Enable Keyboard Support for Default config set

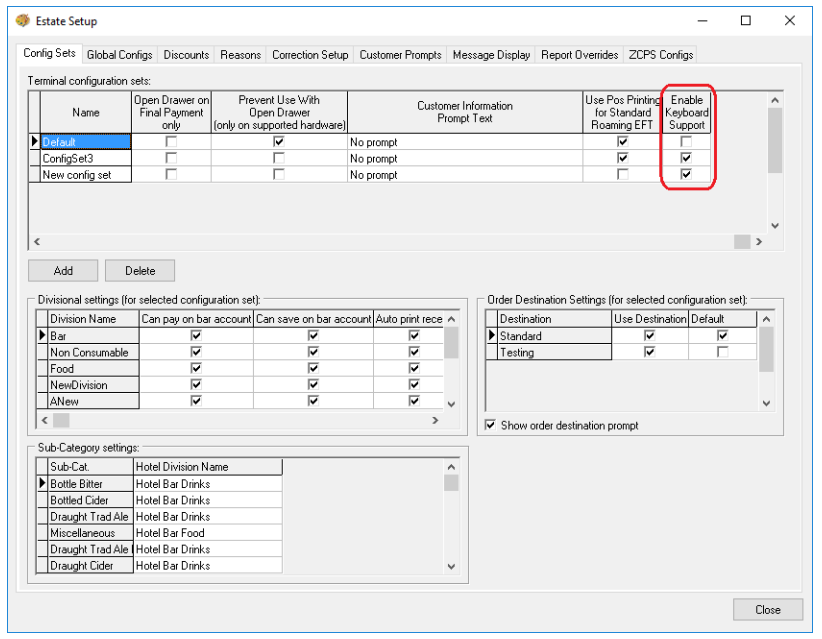click(x=686, y=142)
